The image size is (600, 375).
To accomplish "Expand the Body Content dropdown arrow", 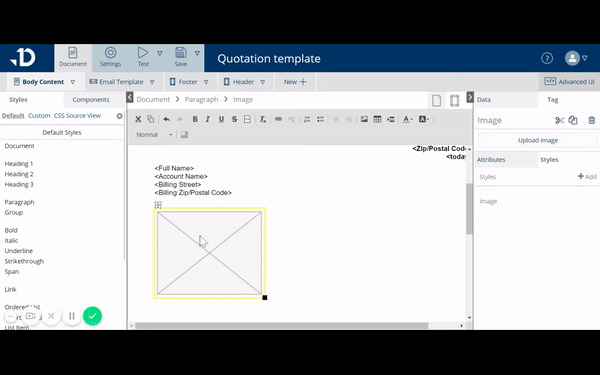I will [73, 82].
